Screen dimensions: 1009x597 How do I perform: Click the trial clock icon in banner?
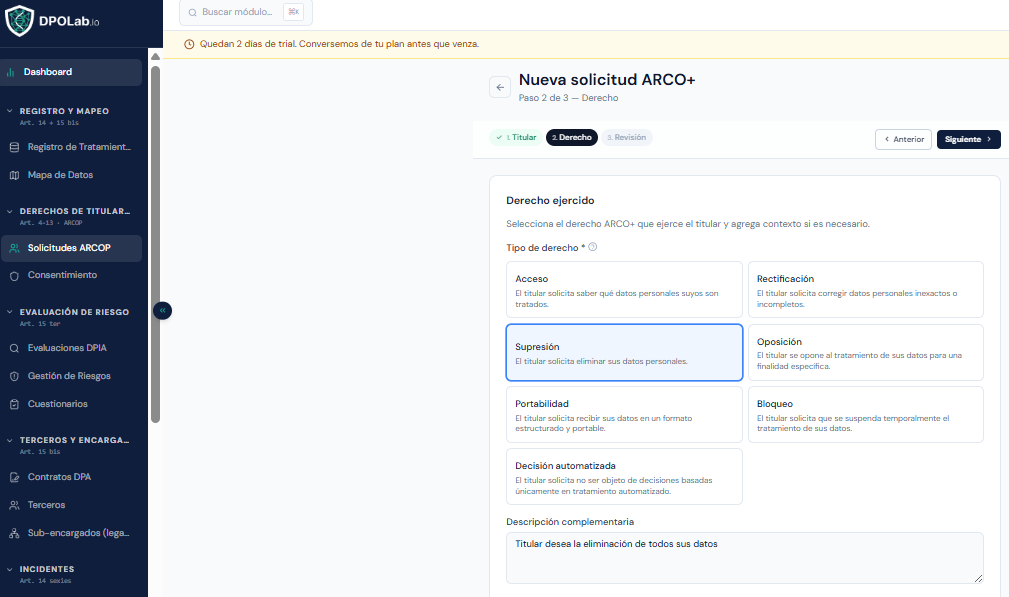coord(189,44)
